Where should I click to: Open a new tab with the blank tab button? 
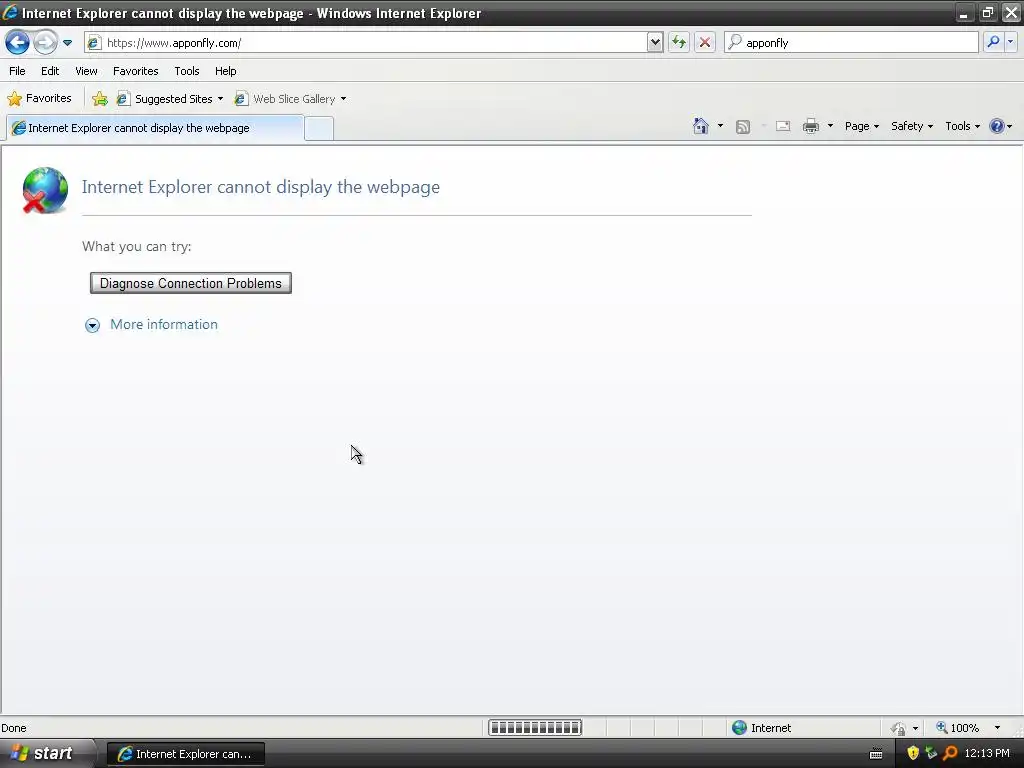coord(319,128)
